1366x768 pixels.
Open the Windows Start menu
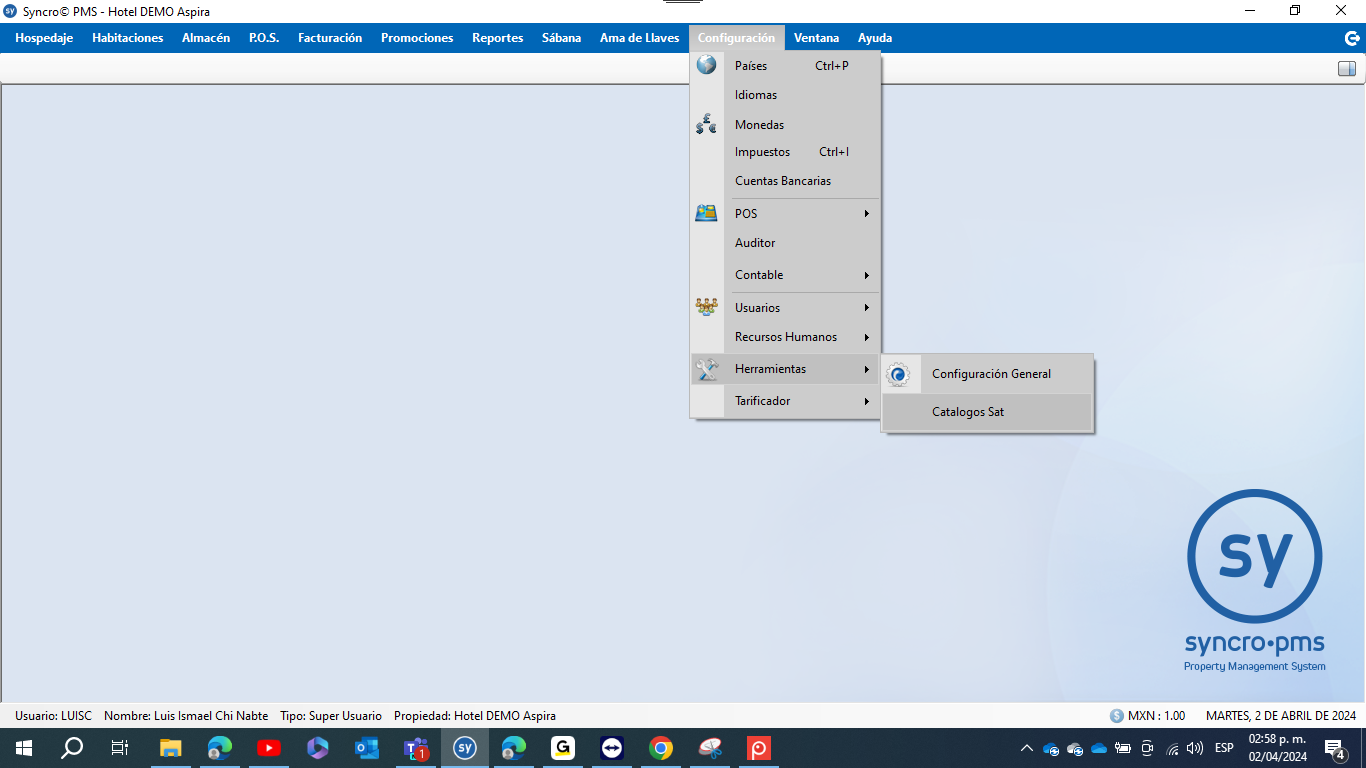[24, 748]
